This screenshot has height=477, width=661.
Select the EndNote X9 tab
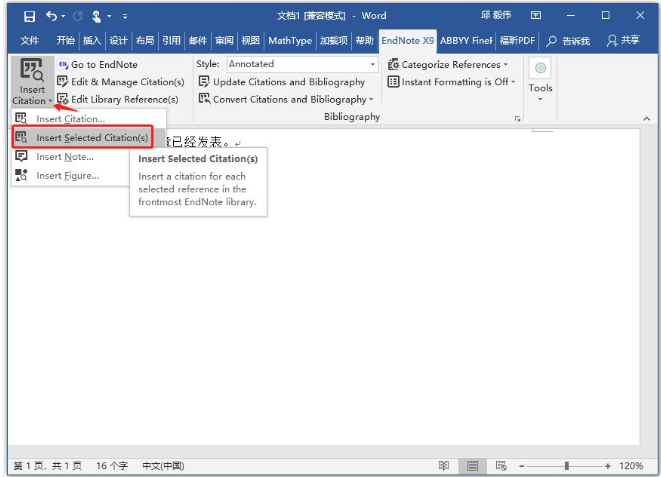click(x=408, y=40)
